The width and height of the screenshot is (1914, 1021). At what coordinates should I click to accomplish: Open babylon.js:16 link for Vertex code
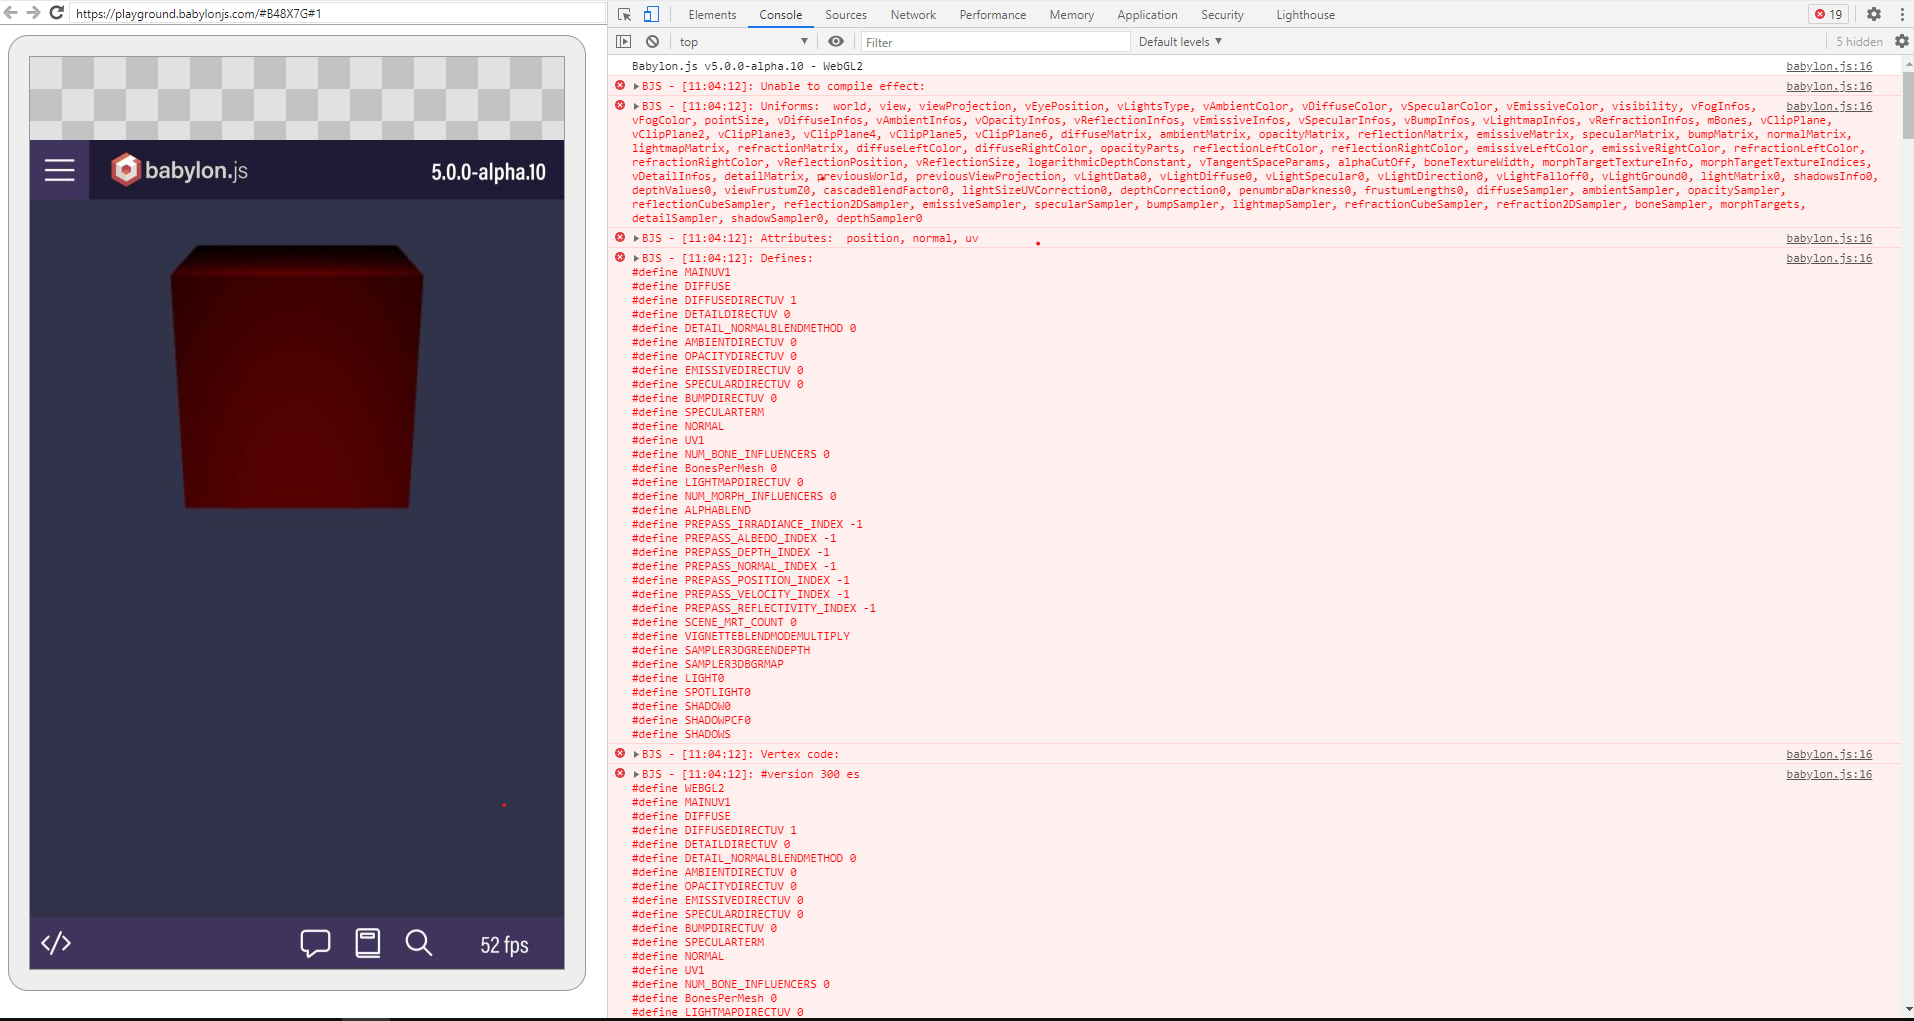coord(1829,754)
